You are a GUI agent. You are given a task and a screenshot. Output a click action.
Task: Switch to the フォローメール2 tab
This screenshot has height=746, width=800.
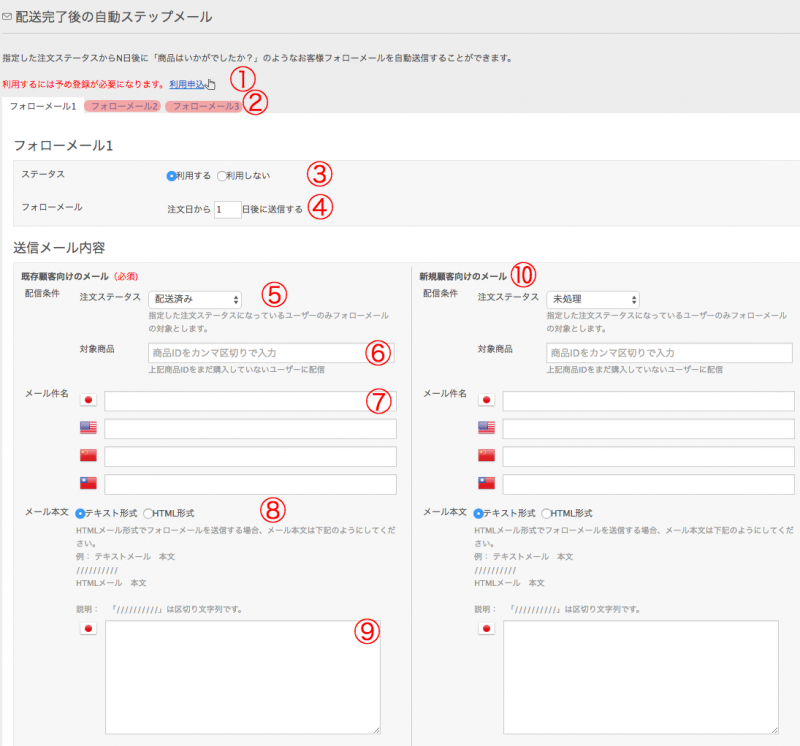coord(123,106)
